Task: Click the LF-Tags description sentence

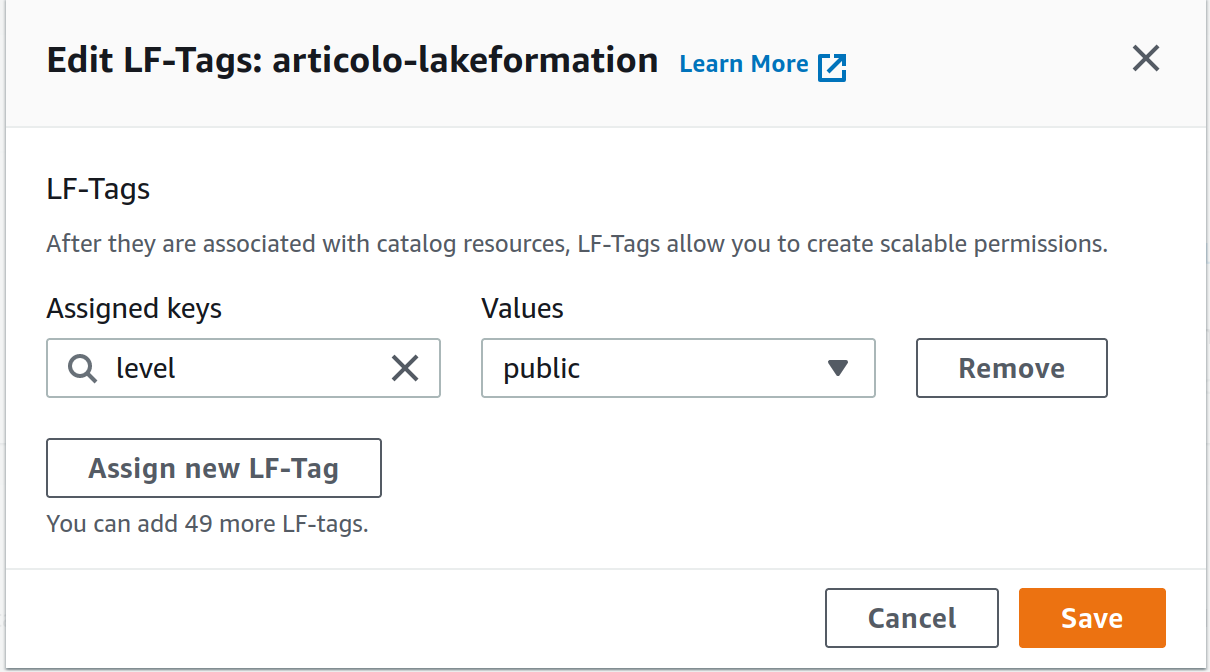Action: point(577,244)
